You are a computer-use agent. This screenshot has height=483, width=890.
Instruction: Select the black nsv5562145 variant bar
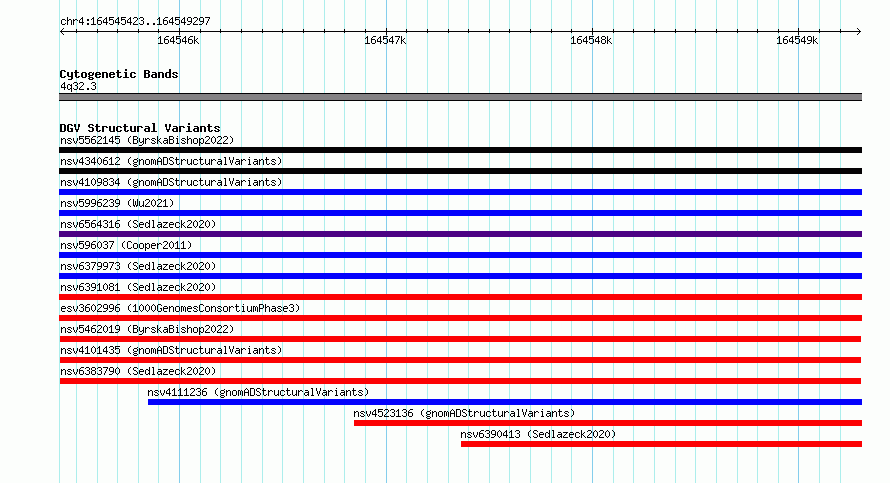(460, 150)
